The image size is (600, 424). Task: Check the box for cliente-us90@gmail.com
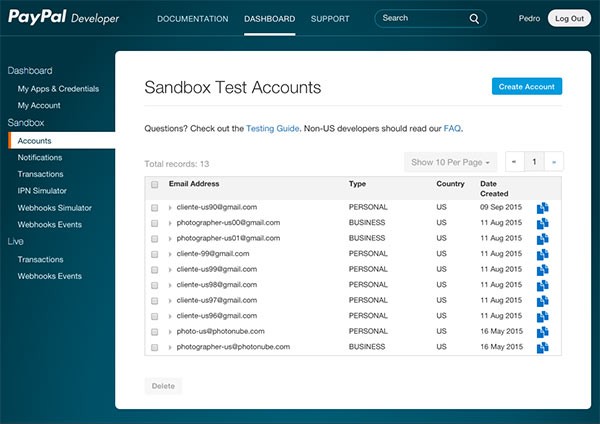pos(155,208)
